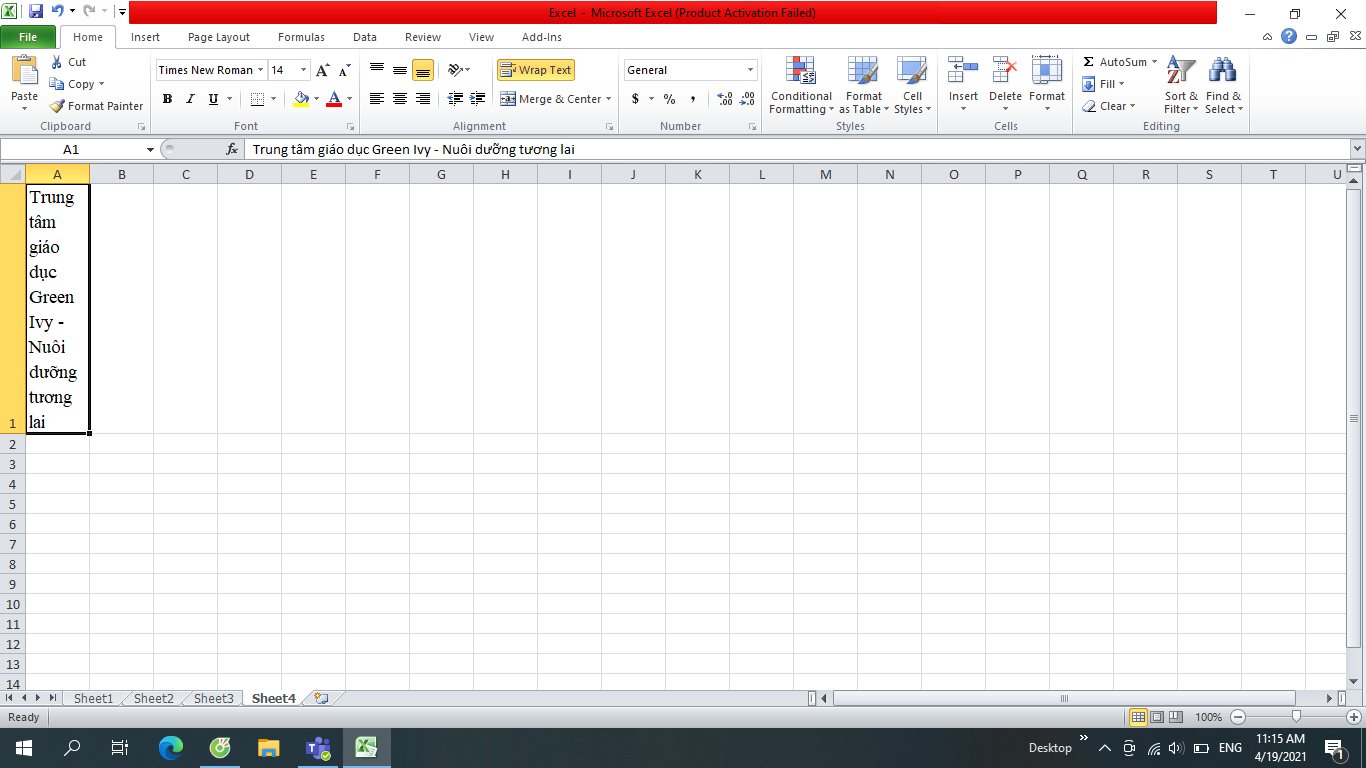This screenshot has width=1366, height=768.
Task: Expand the Merge & Center dropdown arrow
Action: [609, 99]
